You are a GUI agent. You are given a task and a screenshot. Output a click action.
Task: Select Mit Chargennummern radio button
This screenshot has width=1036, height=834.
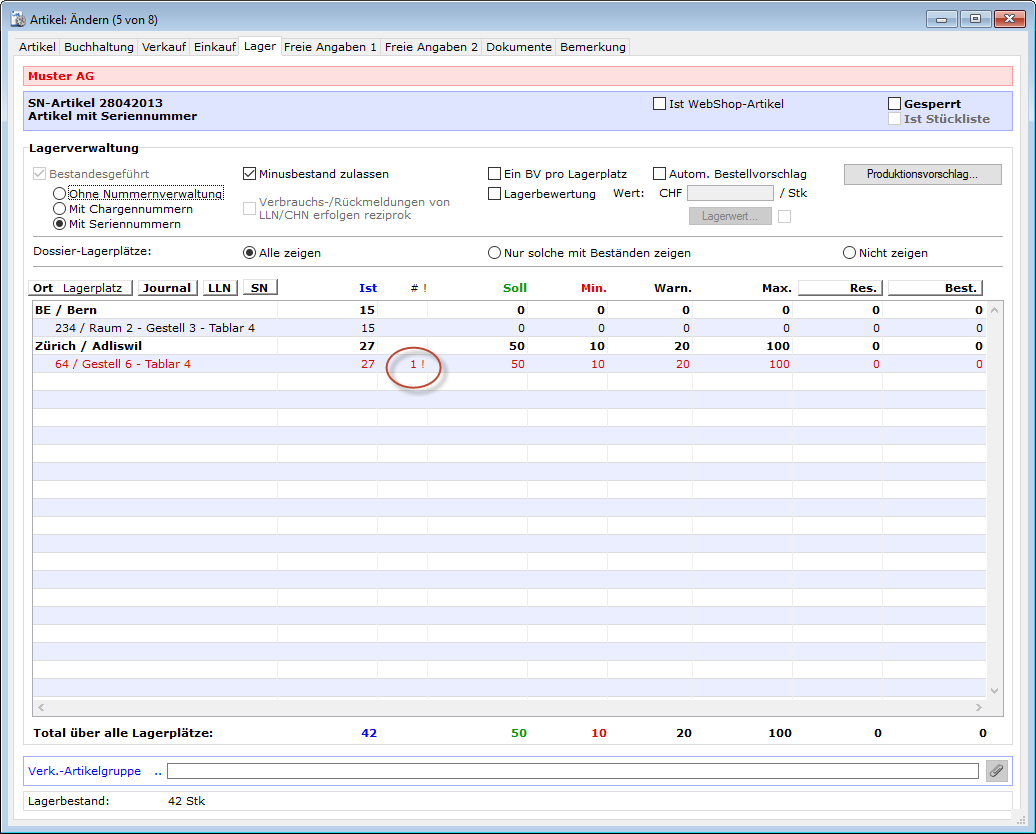pos(61,209)
